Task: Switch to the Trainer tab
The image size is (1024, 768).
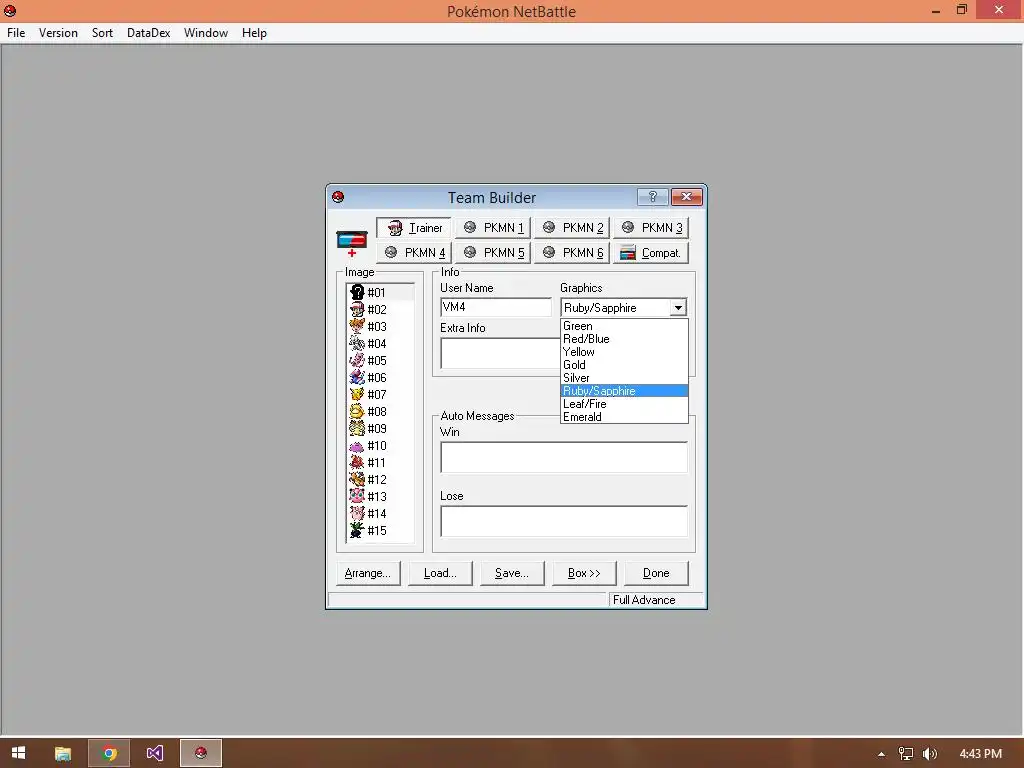Action: [x=413, y=228]
